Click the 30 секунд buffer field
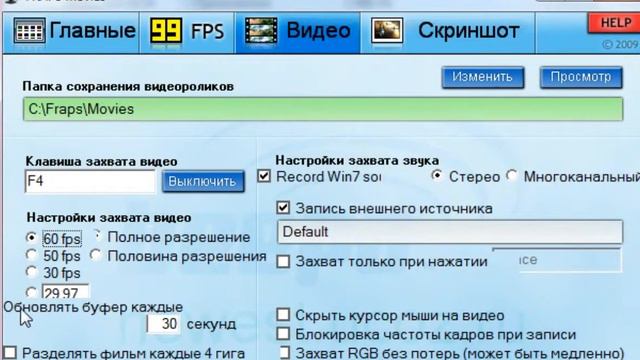Viewport: 640px width, 360px height. tap(164, 324)
